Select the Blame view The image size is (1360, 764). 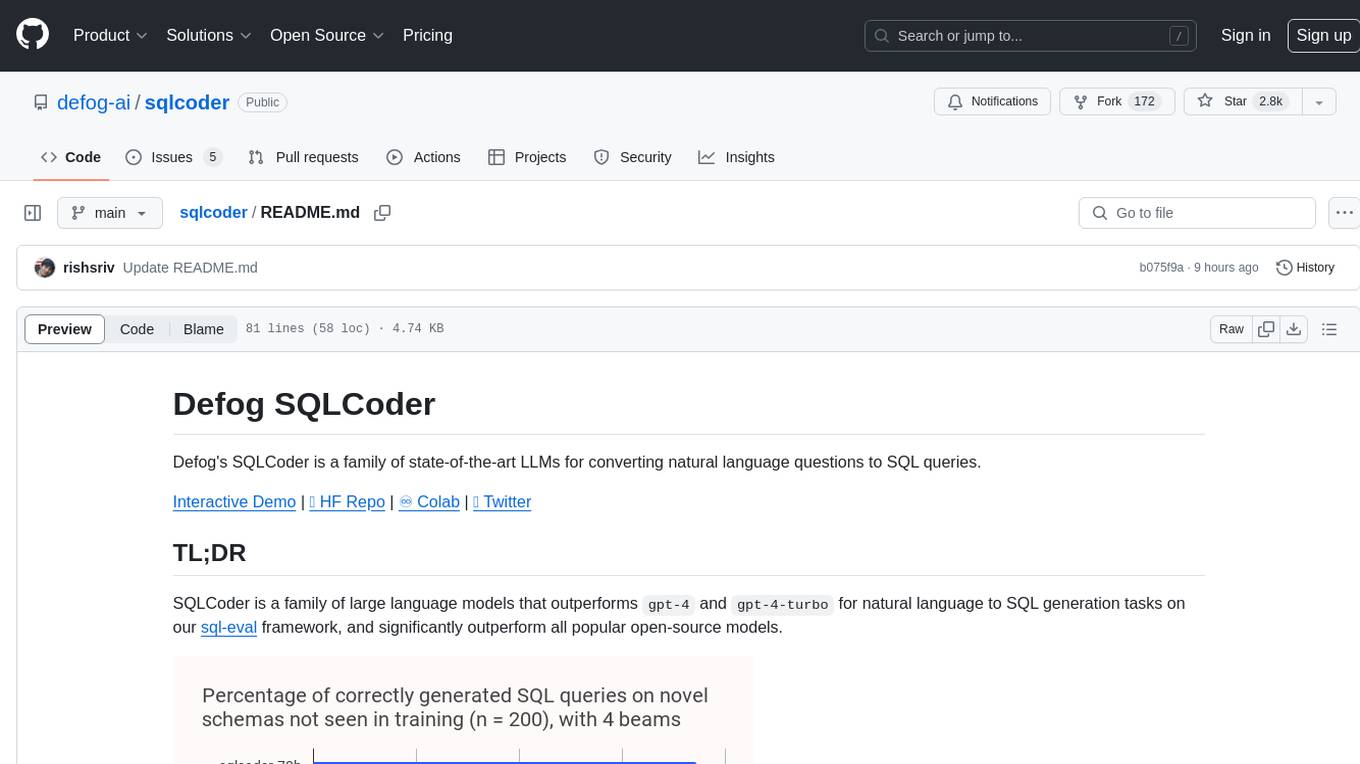(203, 329)
